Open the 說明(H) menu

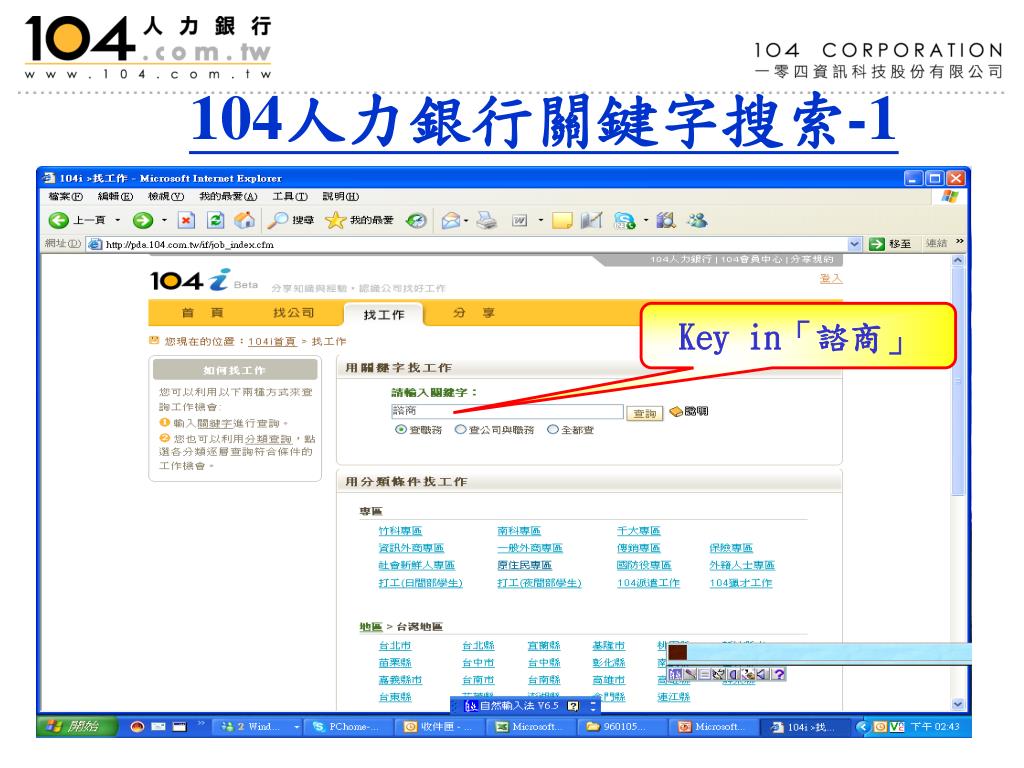(340, 197)
